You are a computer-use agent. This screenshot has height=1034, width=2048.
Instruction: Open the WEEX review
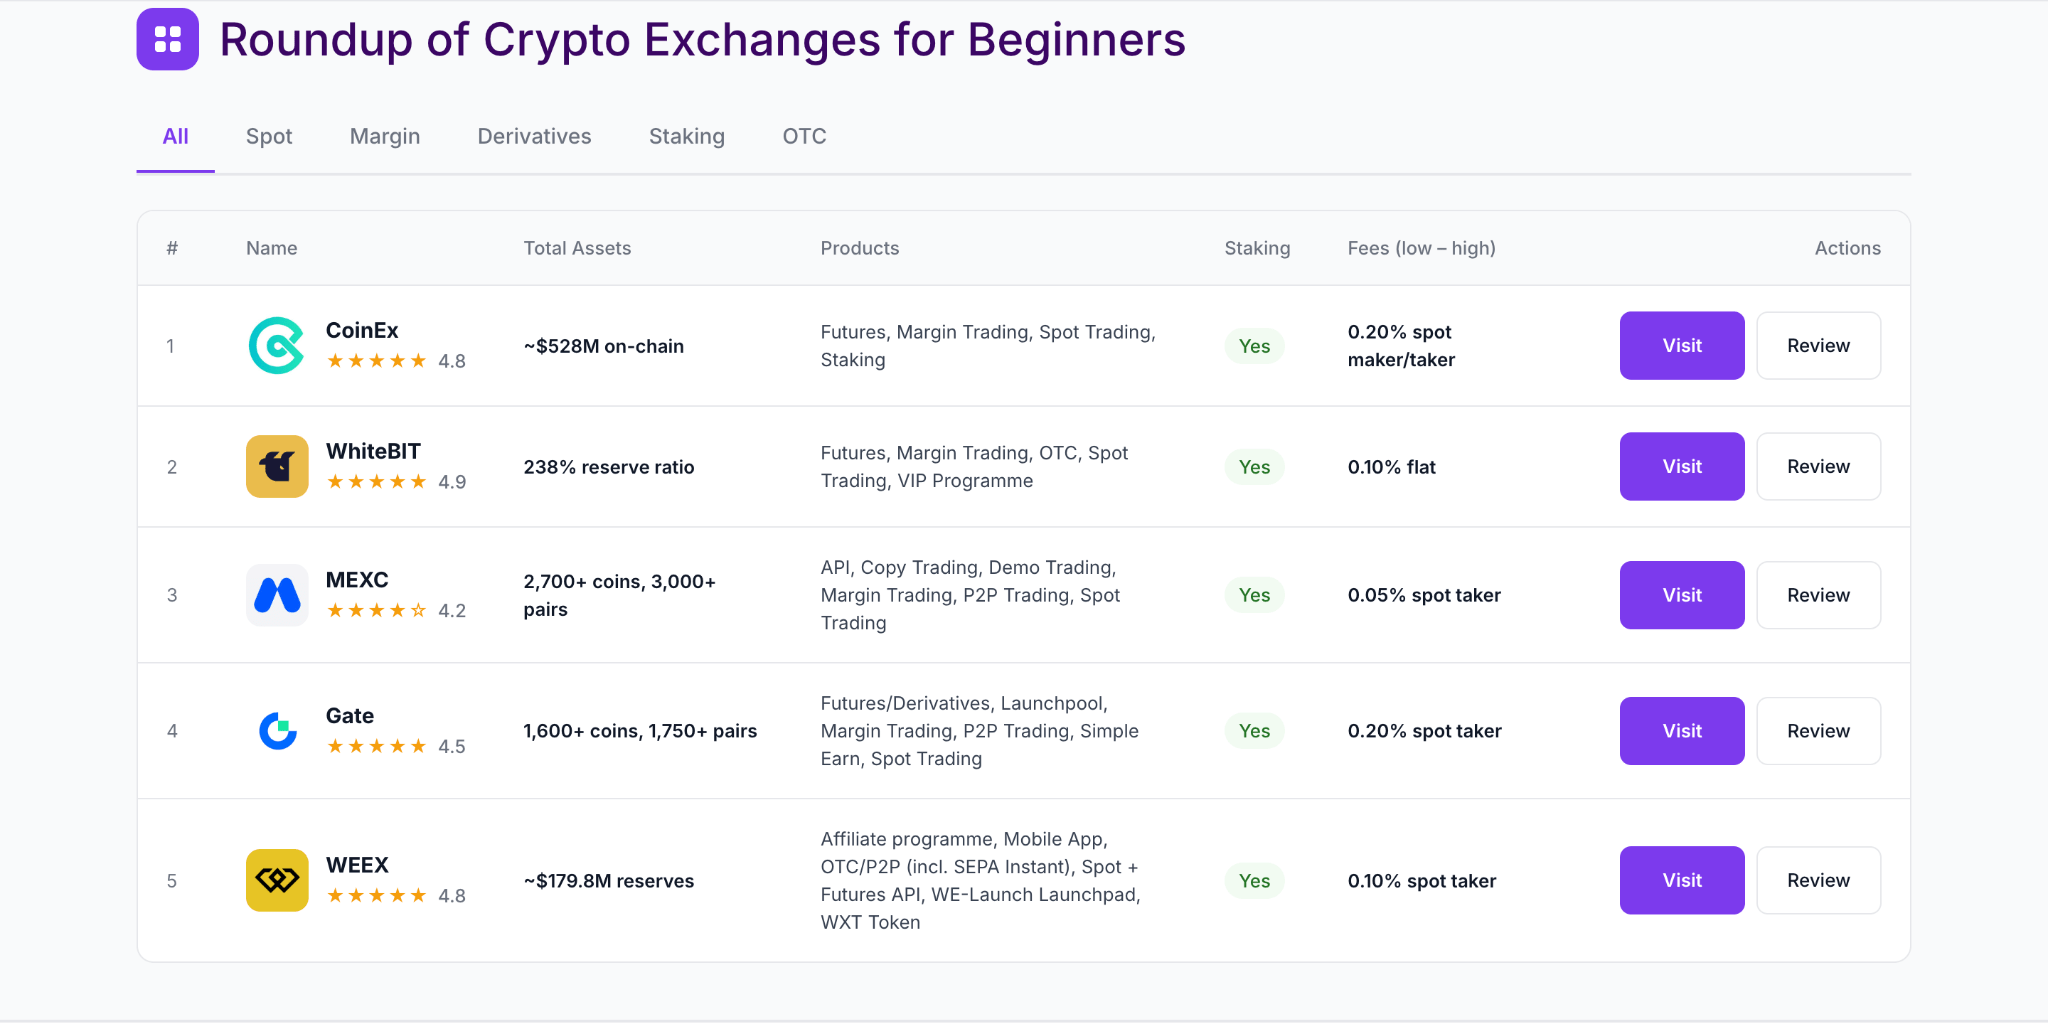(x=1818, y=881)
